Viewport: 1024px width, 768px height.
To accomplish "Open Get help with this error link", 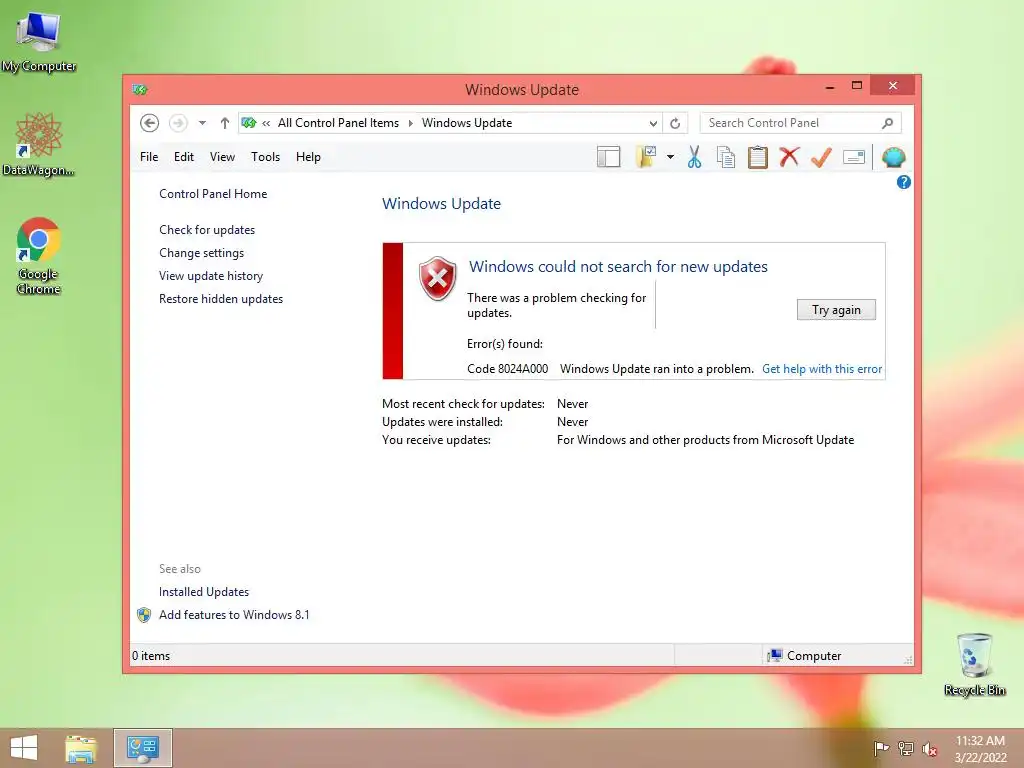I will [822, 369].
